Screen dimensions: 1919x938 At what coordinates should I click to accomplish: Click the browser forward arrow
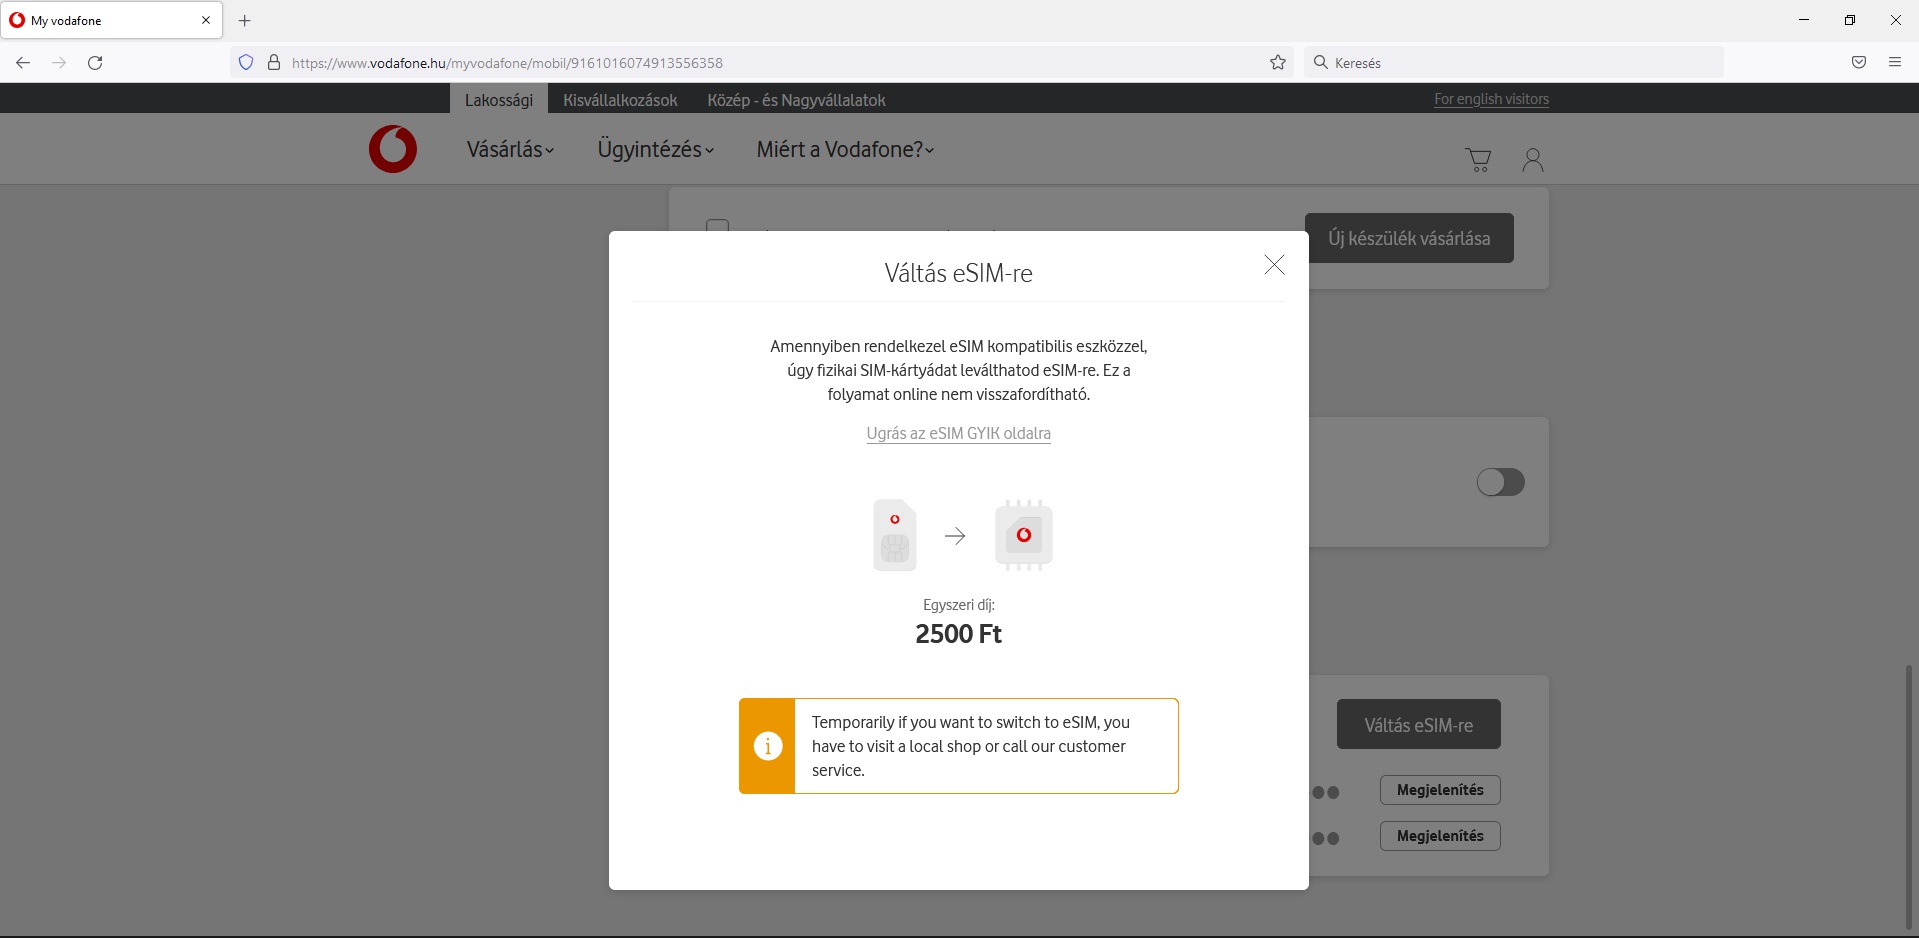(x=59, y=62)
